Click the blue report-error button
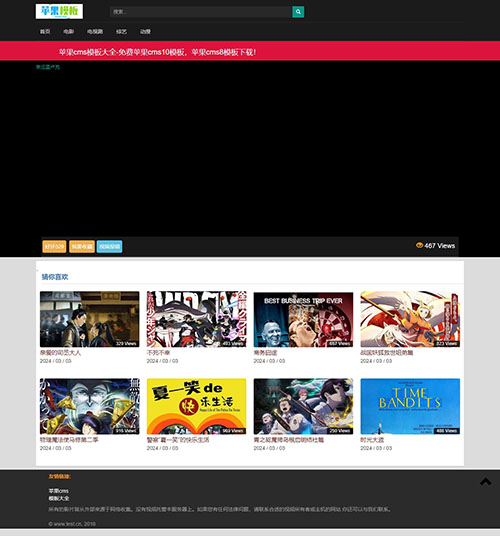Screen dimensions: 500x536 click(109, 246)
